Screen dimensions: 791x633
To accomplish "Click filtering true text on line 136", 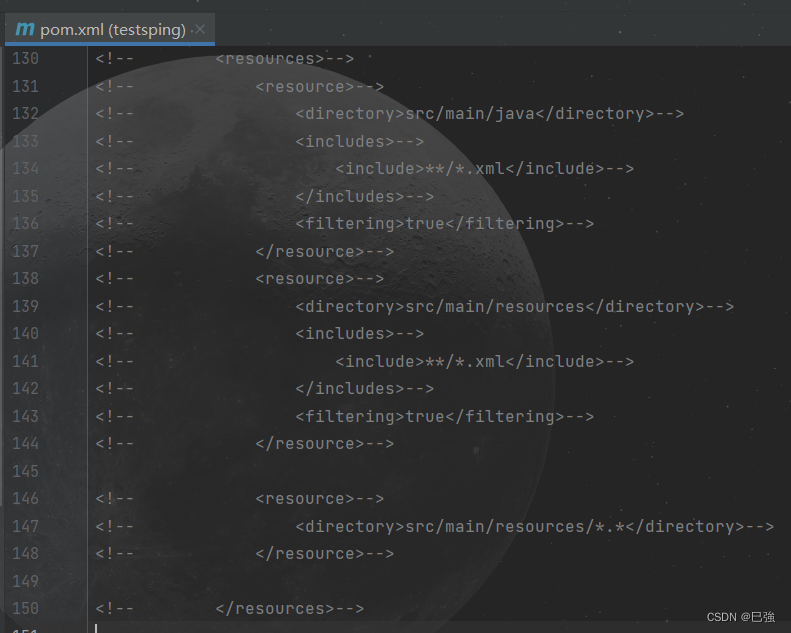I will (444, 223).
